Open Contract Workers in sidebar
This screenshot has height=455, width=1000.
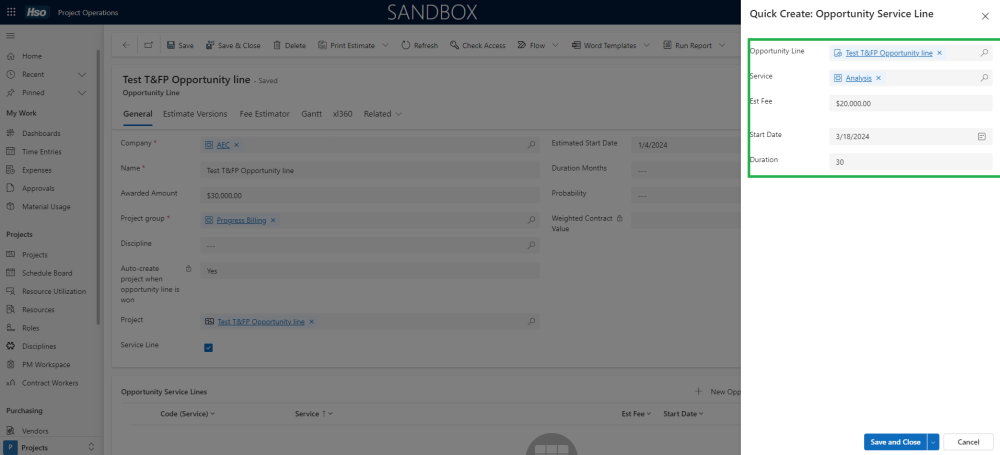click(50, 383)
